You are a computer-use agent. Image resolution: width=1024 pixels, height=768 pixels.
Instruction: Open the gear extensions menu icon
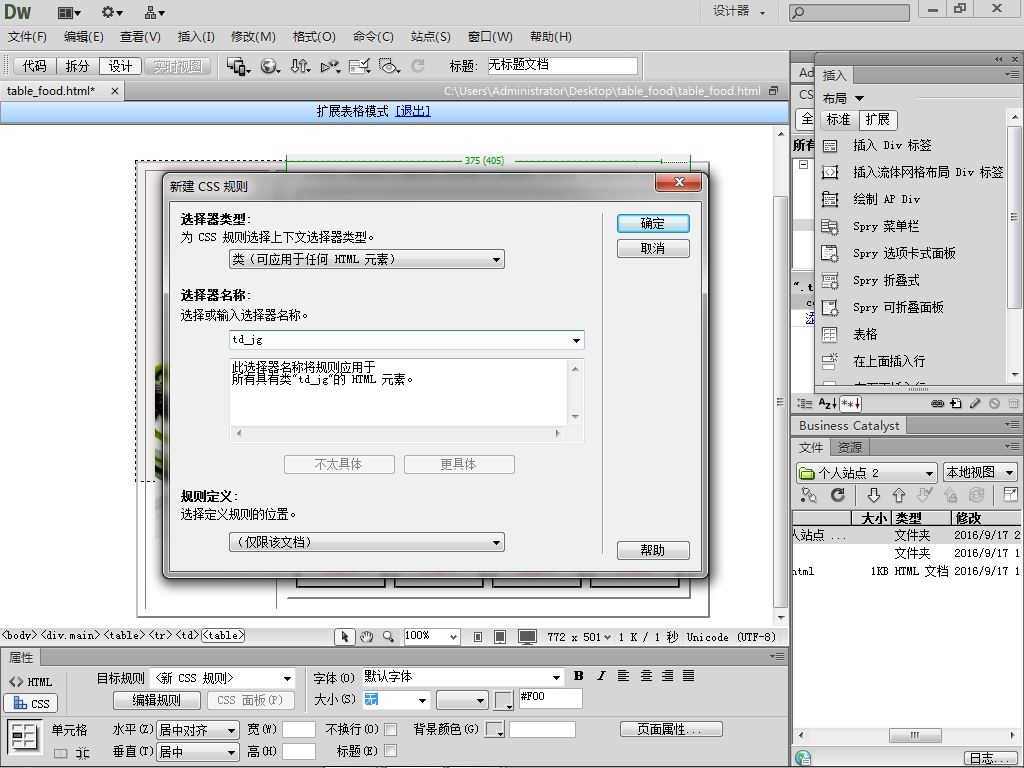click(x=112, y=12)
